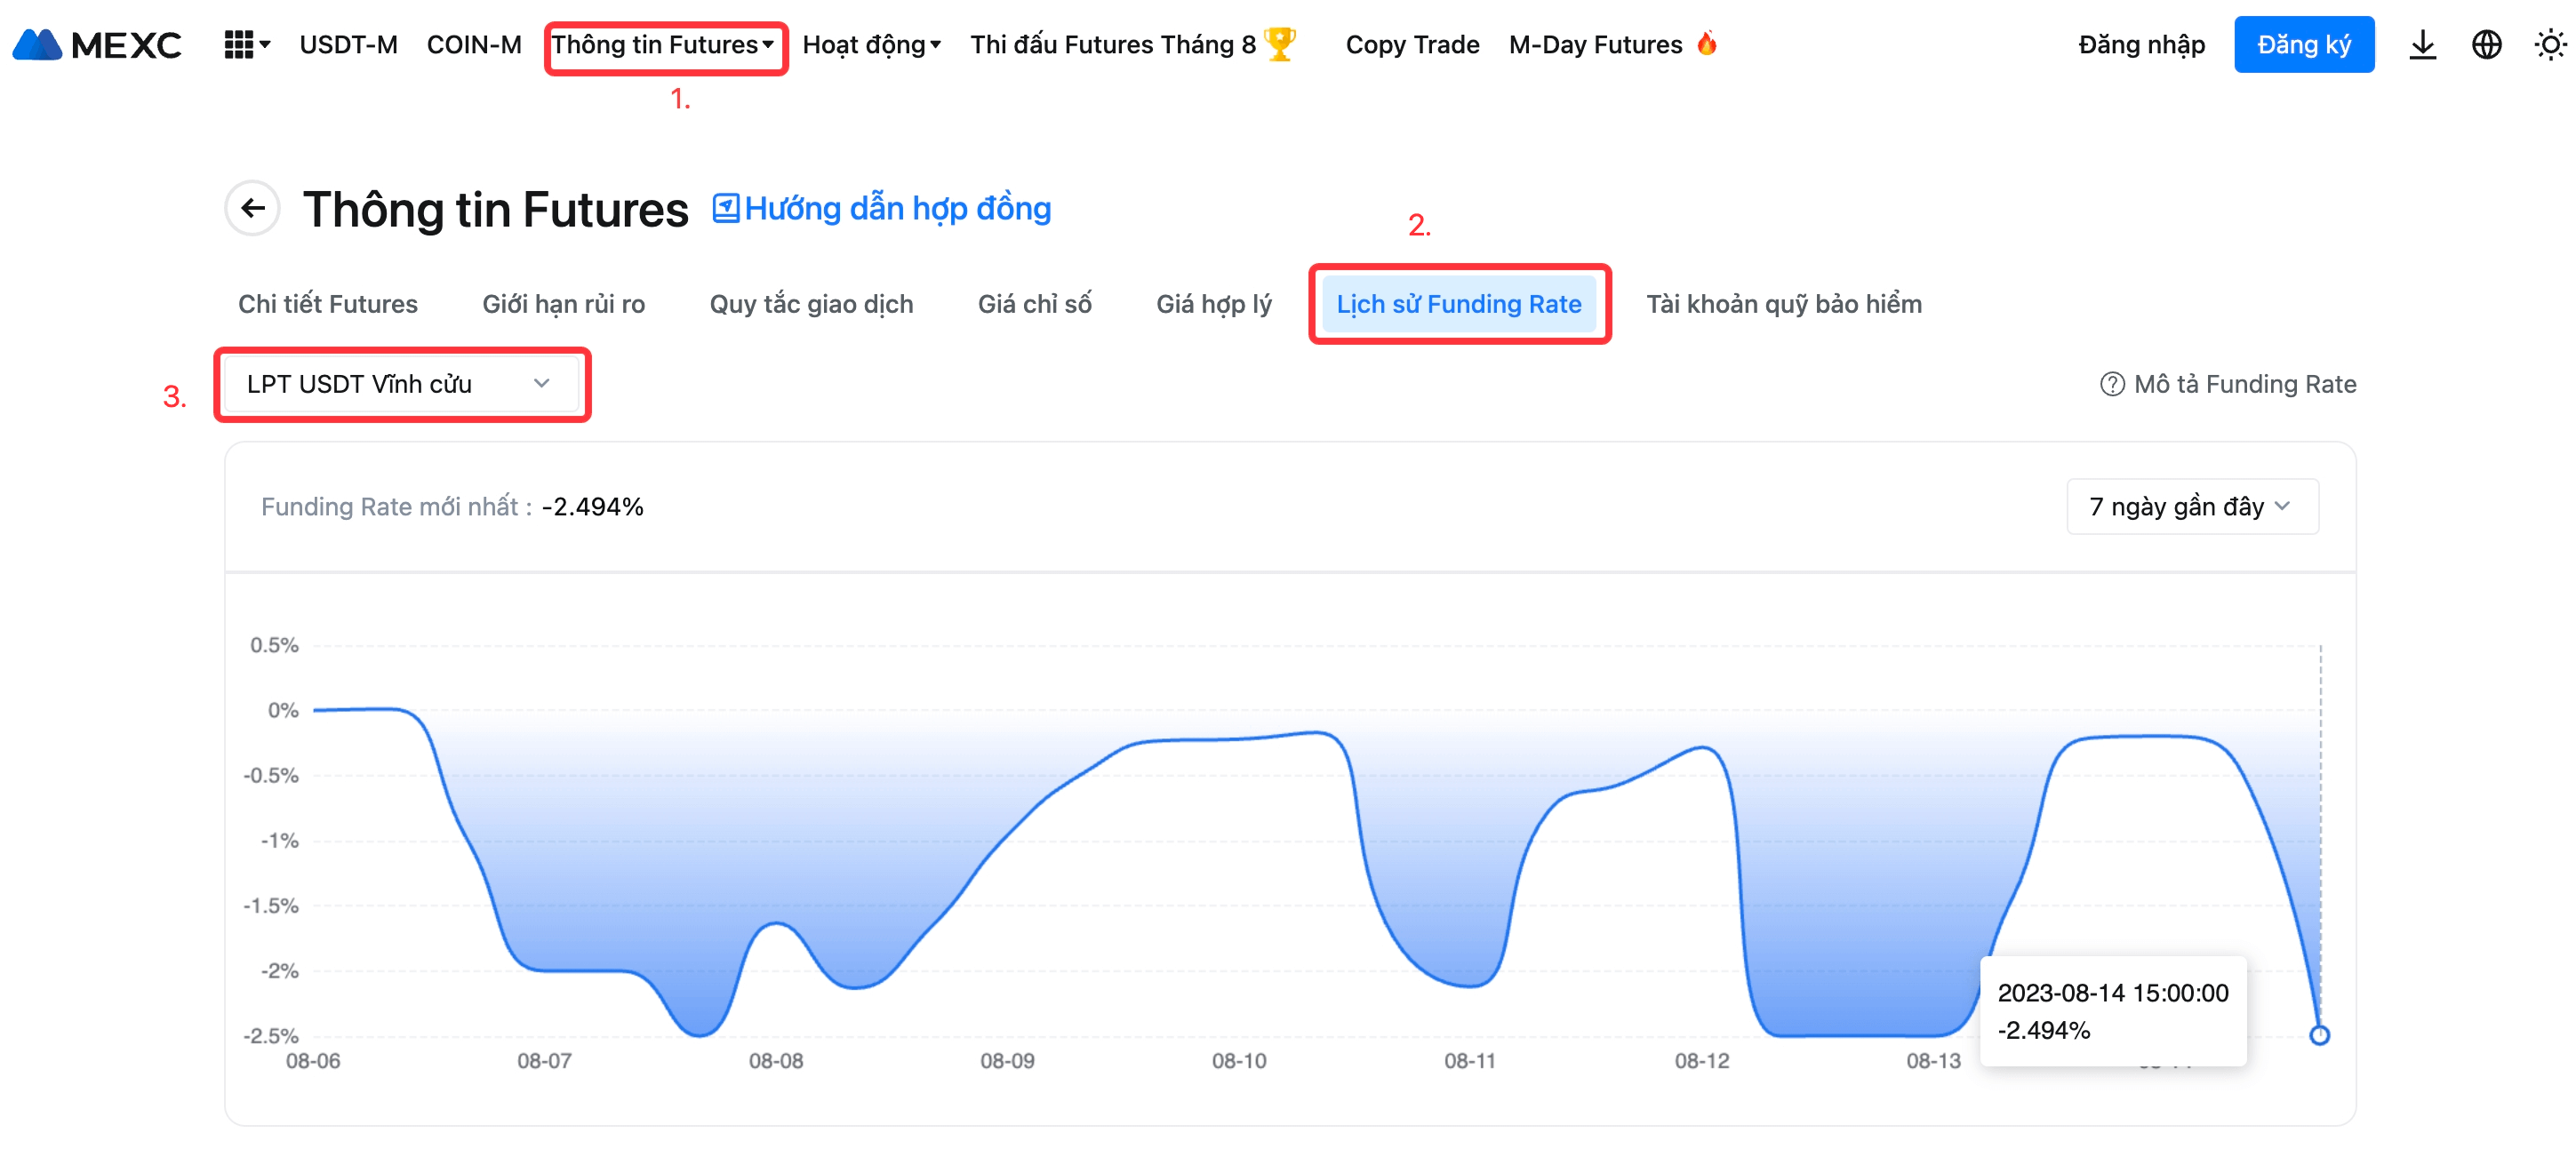
Task: Click the Đăng ký button
Action: point(2303,45)
